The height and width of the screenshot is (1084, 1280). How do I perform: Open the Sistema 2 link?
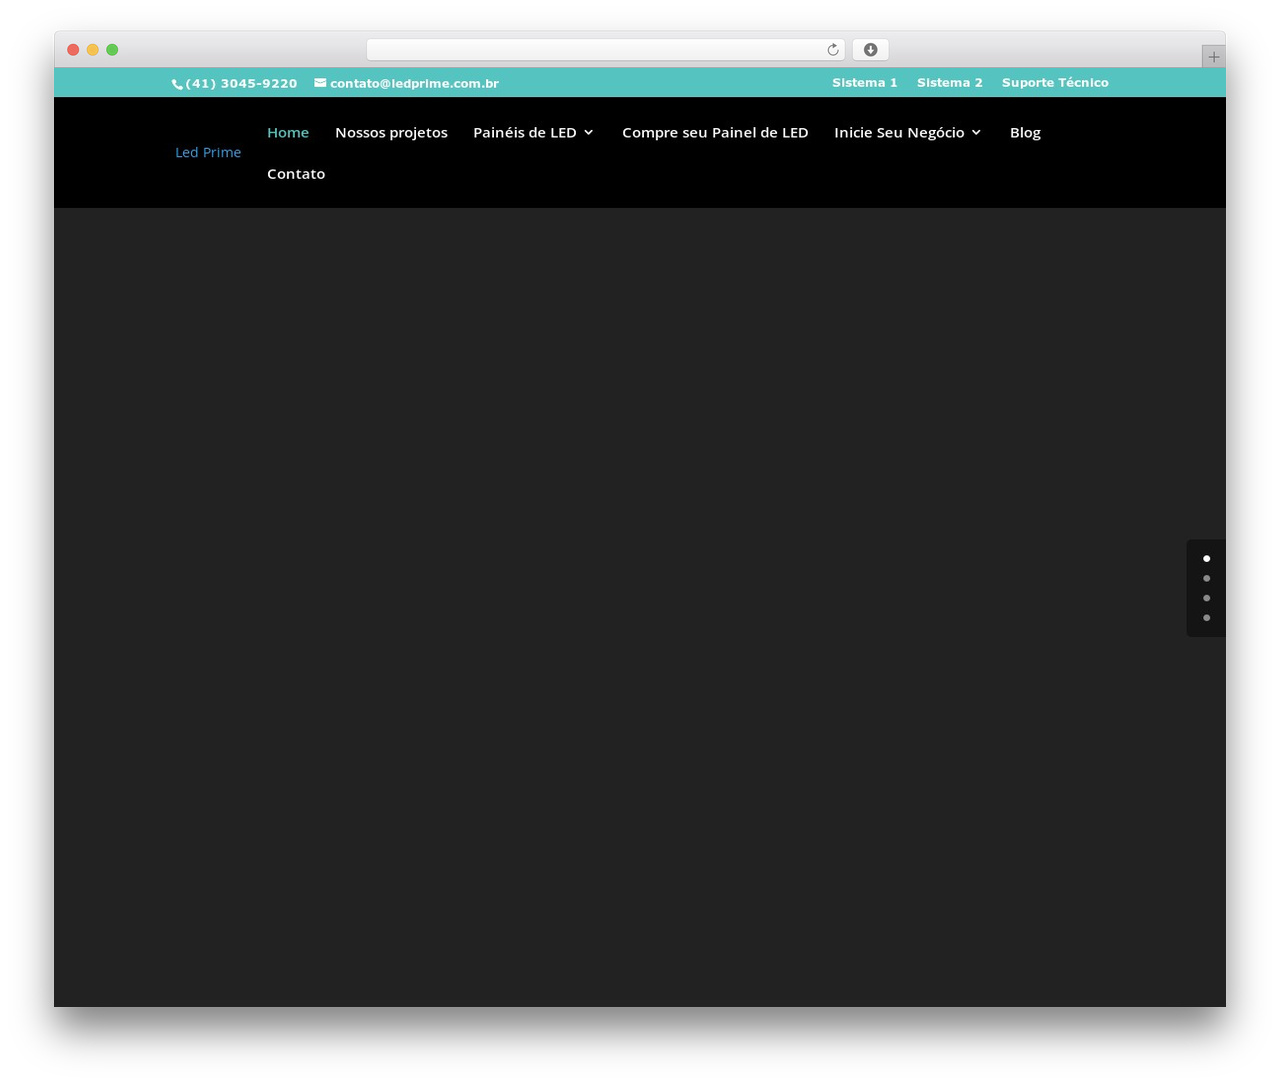(950, 83)
